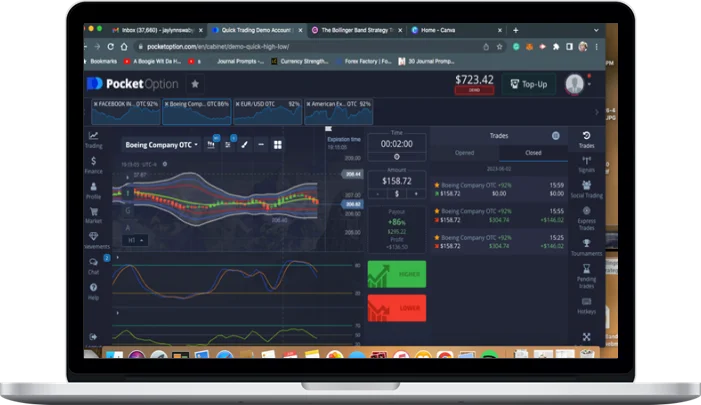
Task: Close the FACEBOOK OTC asset tab
Action: click(96, 104)
